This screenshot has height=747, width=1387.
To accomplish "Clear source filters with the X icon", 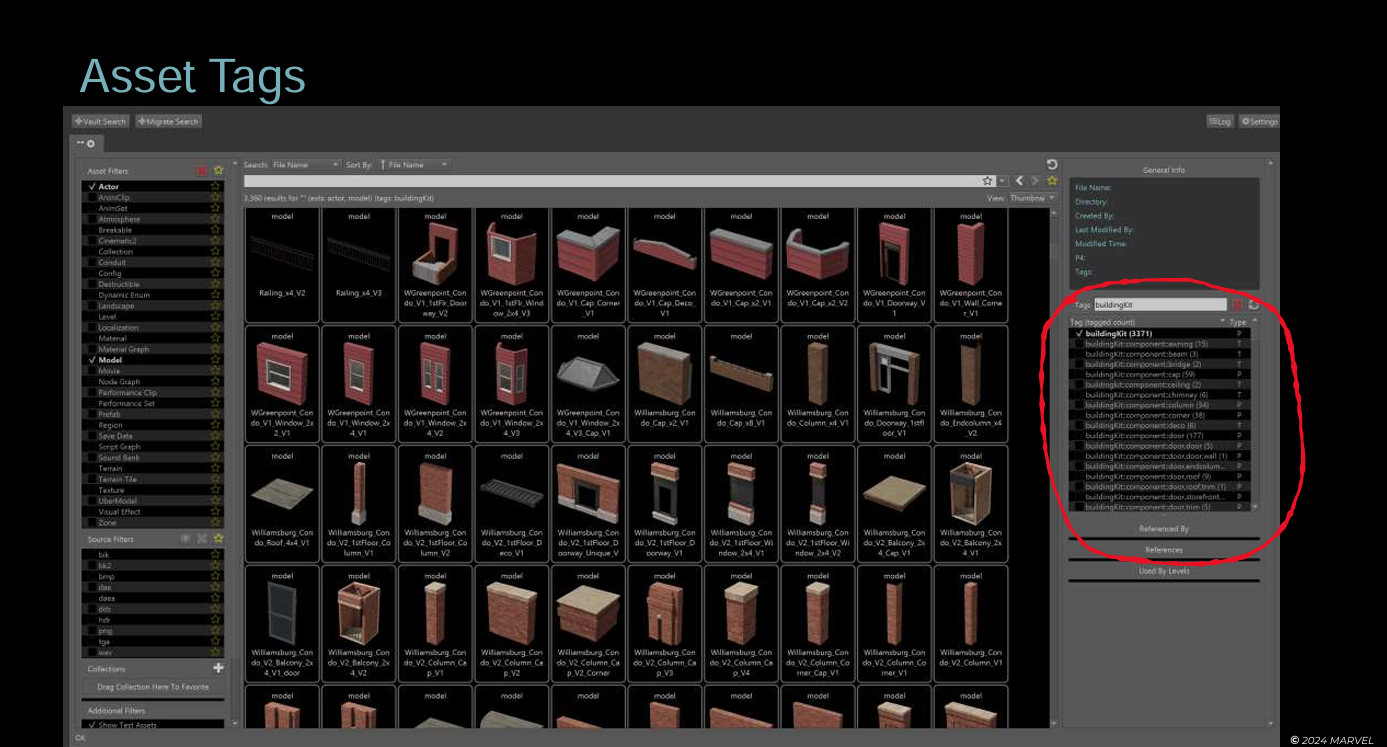I will pos(202,539).
